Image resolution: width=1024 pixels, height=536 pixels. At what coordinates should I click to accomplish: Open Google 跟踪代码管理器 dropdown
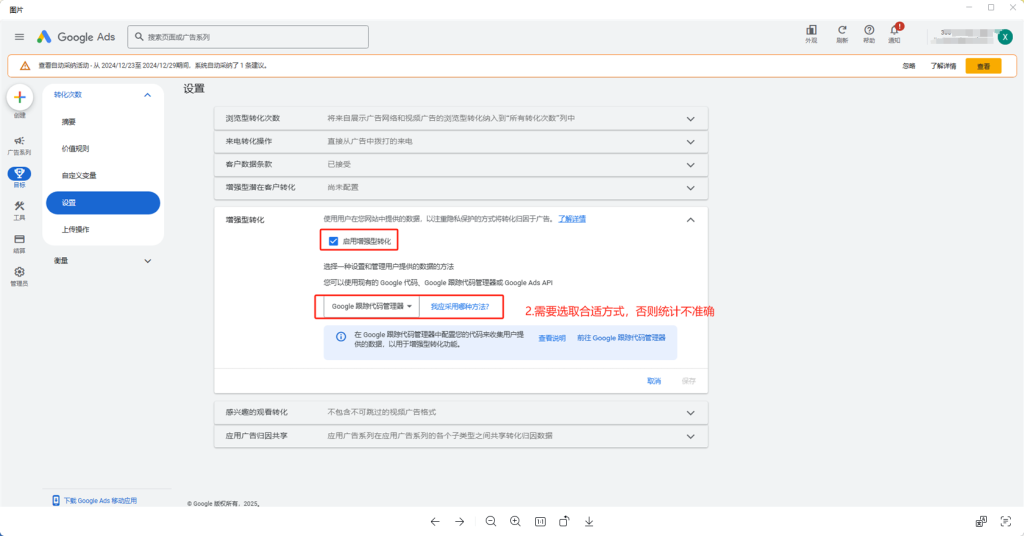tap(372, 306)
